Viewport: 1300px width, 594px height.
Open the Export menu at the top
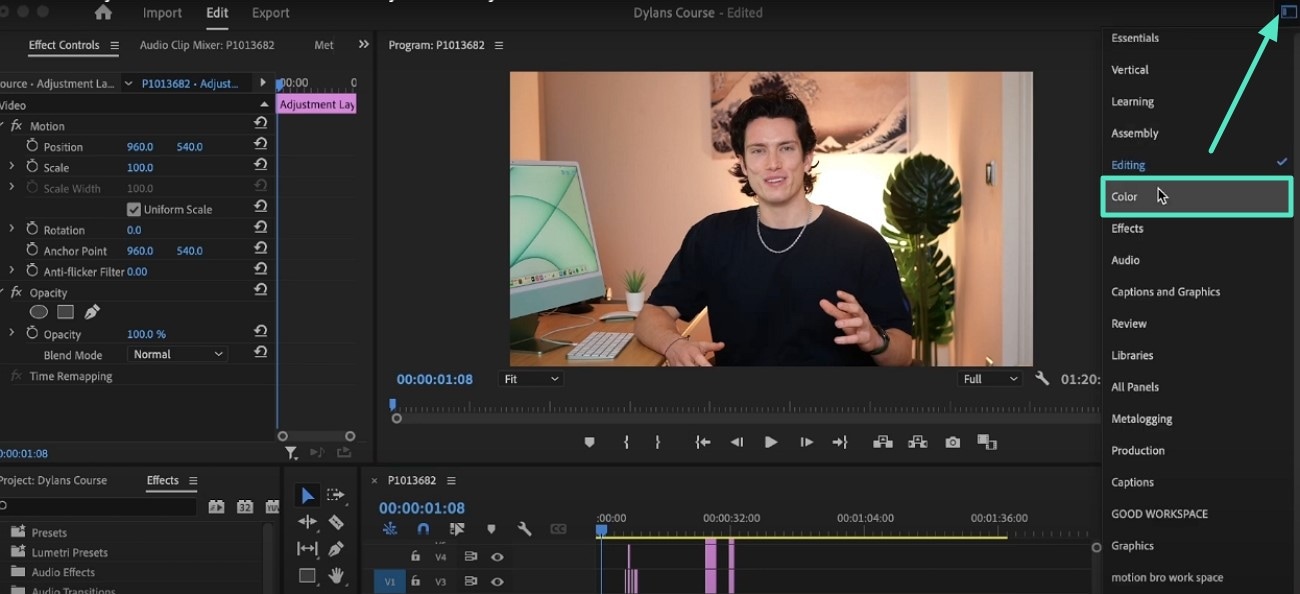pos(270,13)
